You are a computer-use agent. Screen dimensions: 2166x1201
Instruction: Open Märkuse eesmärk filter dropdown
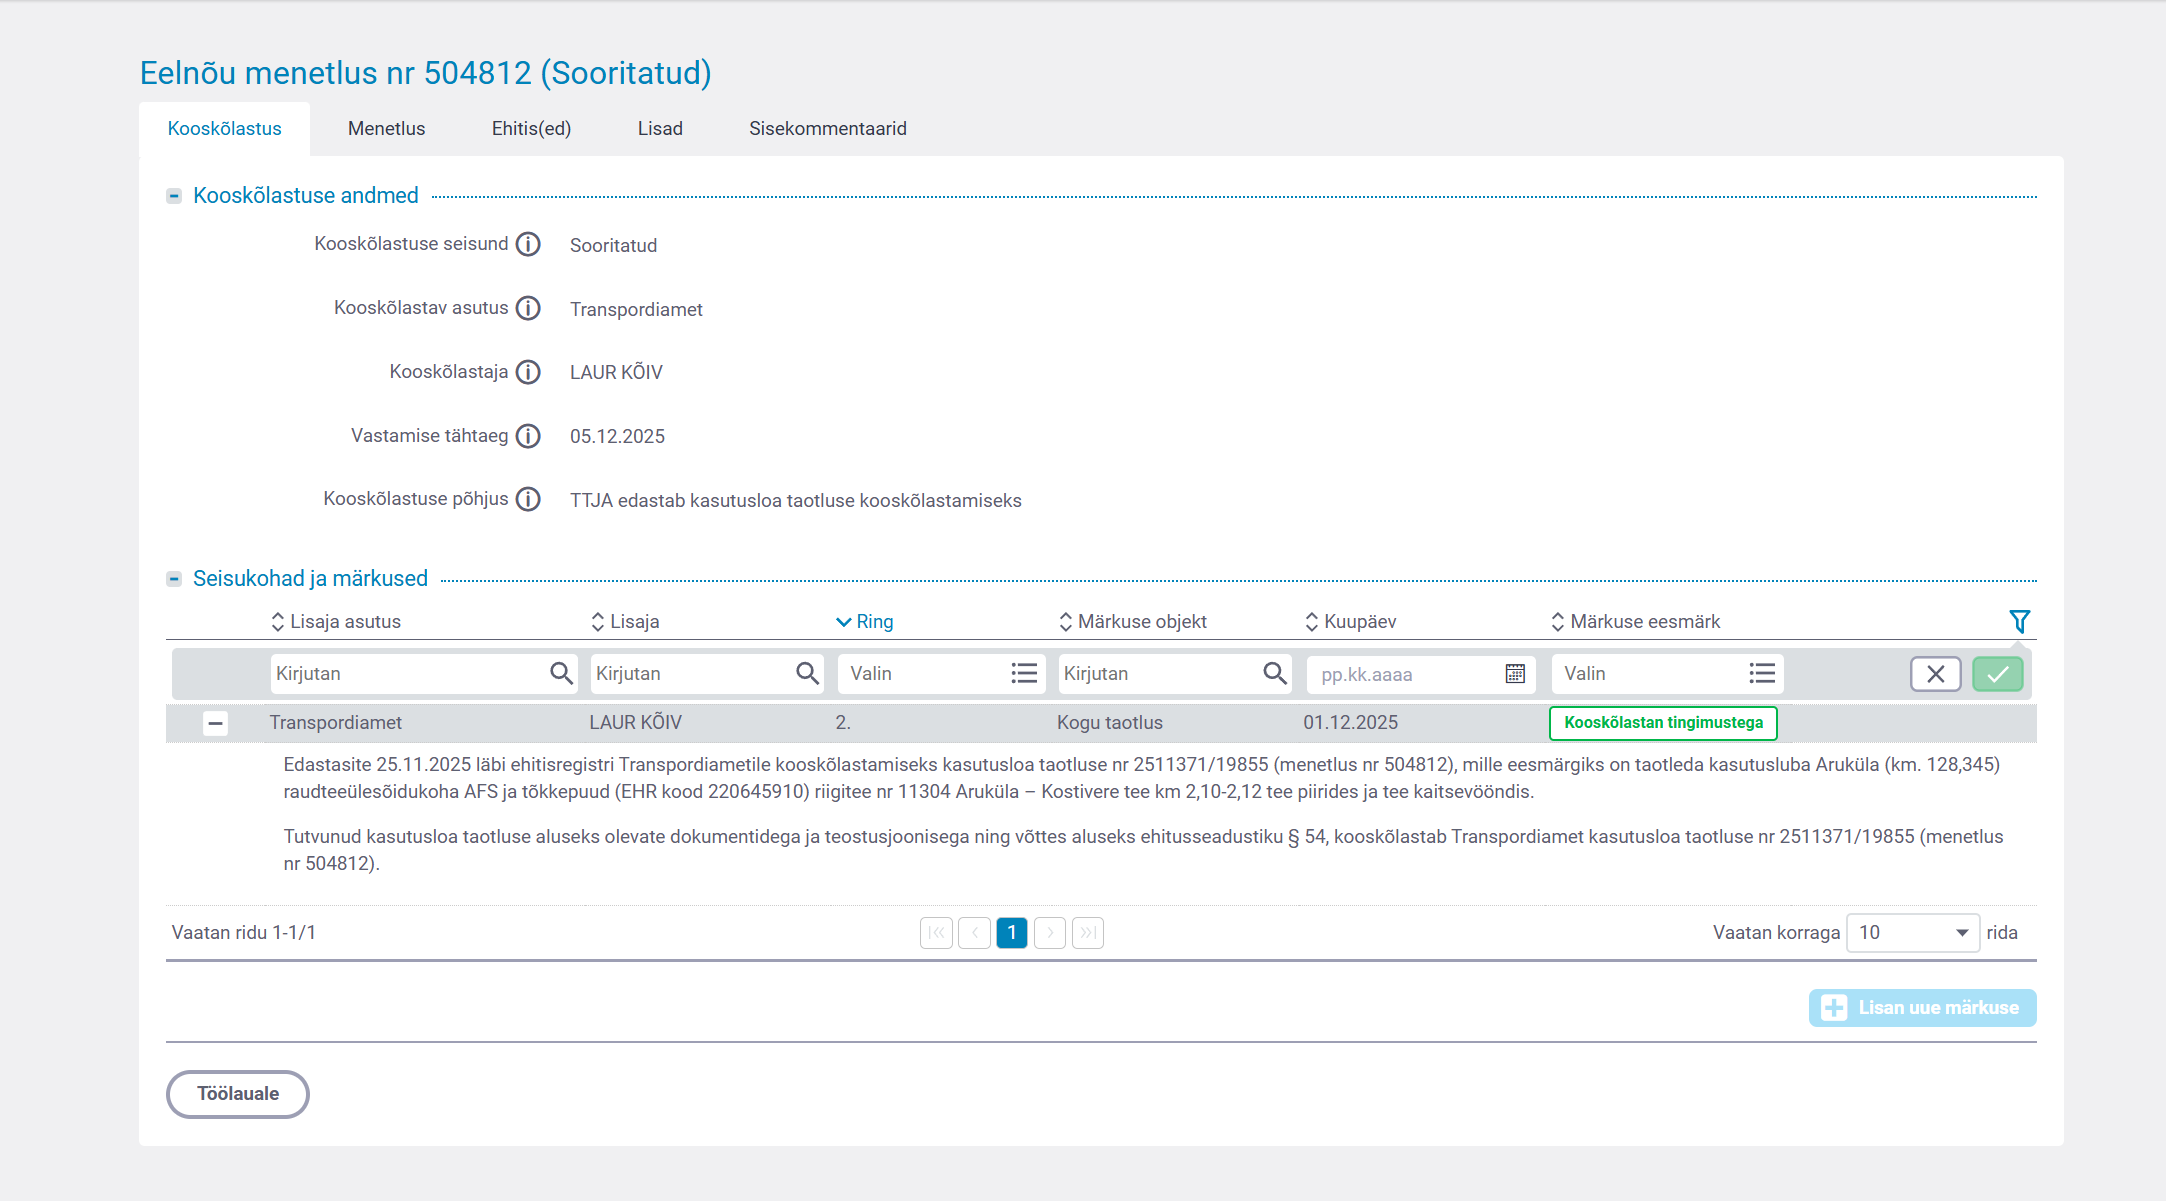[x=1667, y=673]
